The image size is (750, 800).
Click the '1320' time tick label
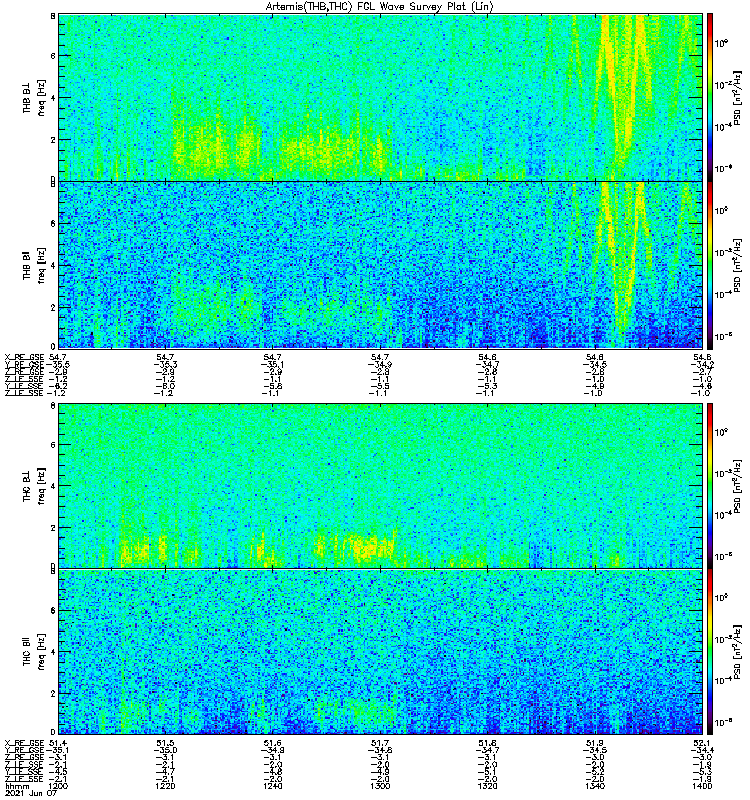(x=487, y=786)
